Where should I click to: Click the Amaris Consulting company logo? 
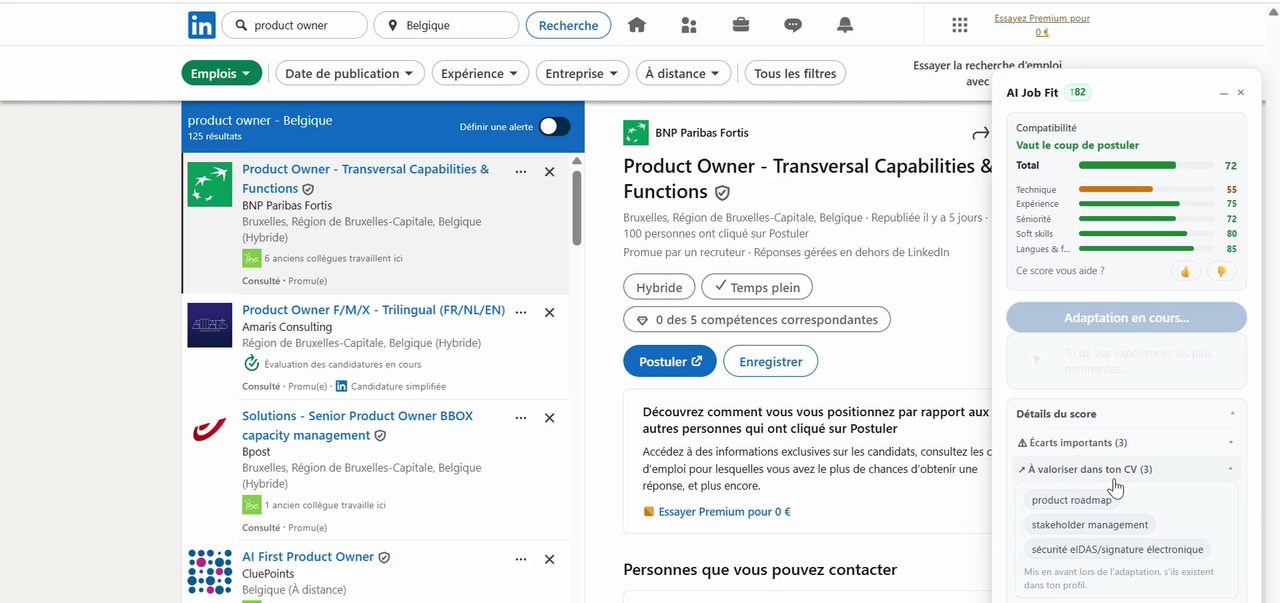[210, 325]
